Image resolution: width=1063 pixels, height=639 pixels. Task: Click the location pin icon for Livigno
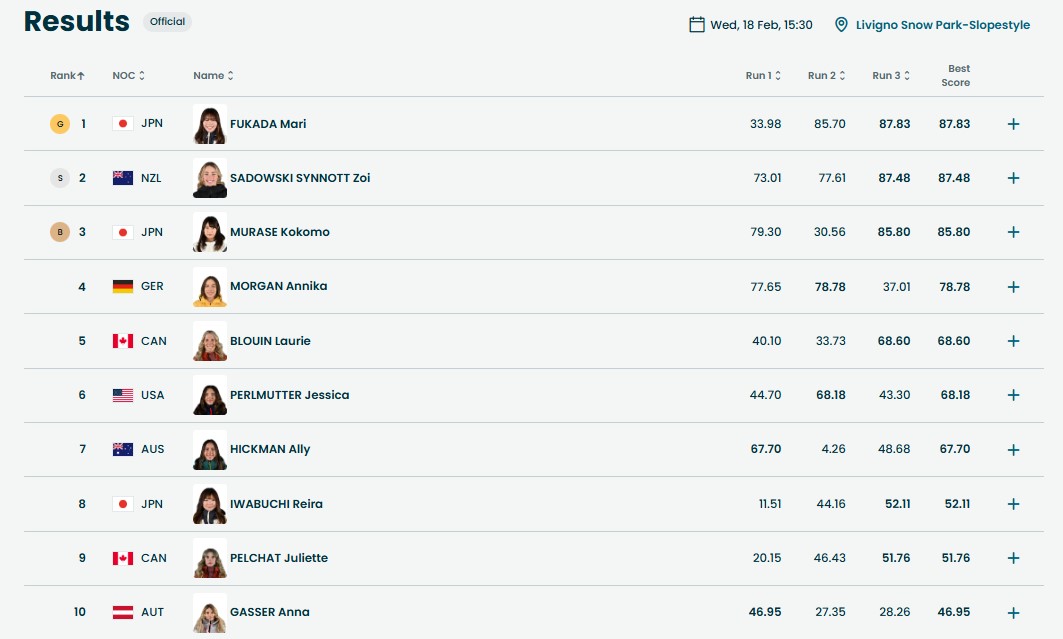click(841, 25)
